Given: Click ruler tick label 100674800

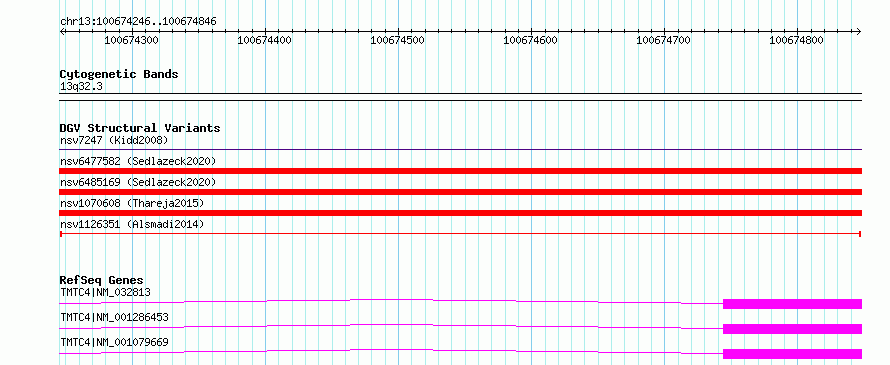Looking at the screenshot, I should coord(796,40).
